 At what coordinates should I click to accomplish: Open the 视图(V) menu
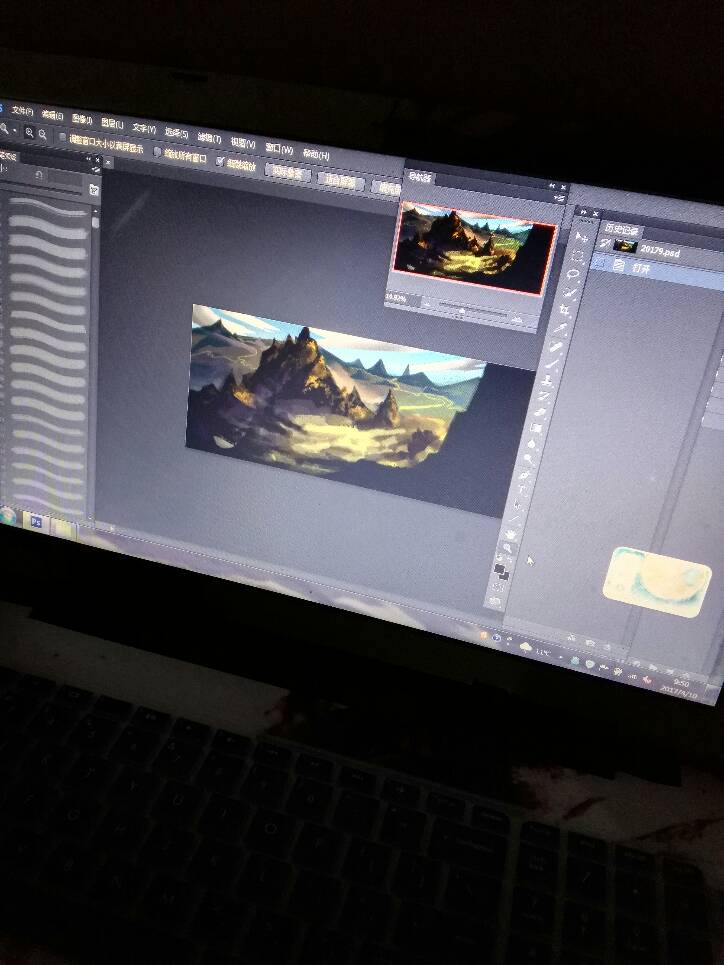pos(243,143)
